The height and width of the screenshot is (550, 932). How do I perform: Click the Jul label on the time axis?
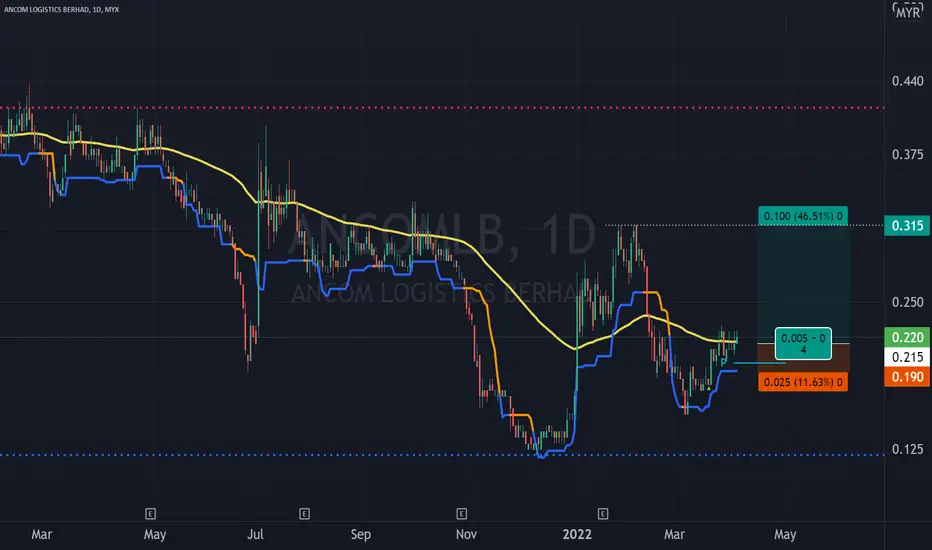pos(255,534)
